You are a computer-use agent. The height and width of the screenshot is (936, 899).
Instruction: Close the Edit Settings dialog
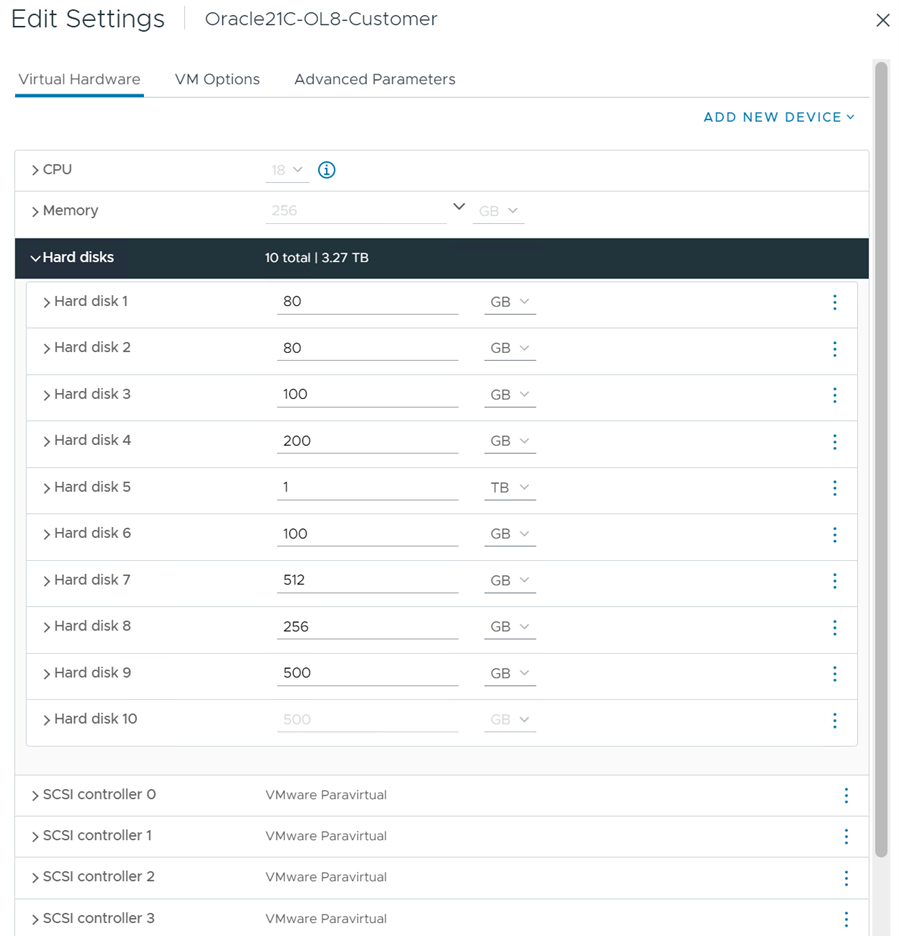tap(882, 20)
